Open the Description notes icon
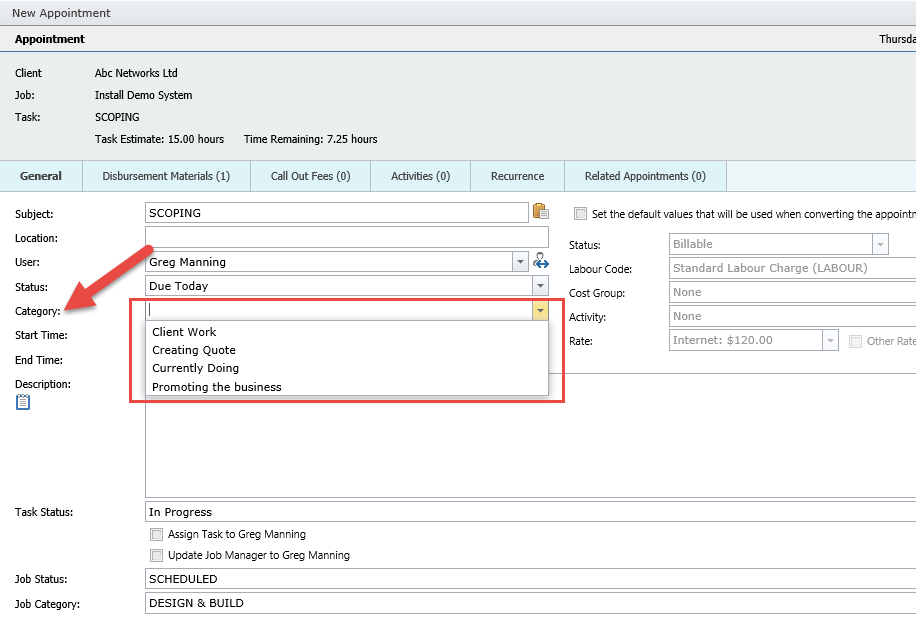The height and width of the screenshot is (643, 916). [22, 402]
